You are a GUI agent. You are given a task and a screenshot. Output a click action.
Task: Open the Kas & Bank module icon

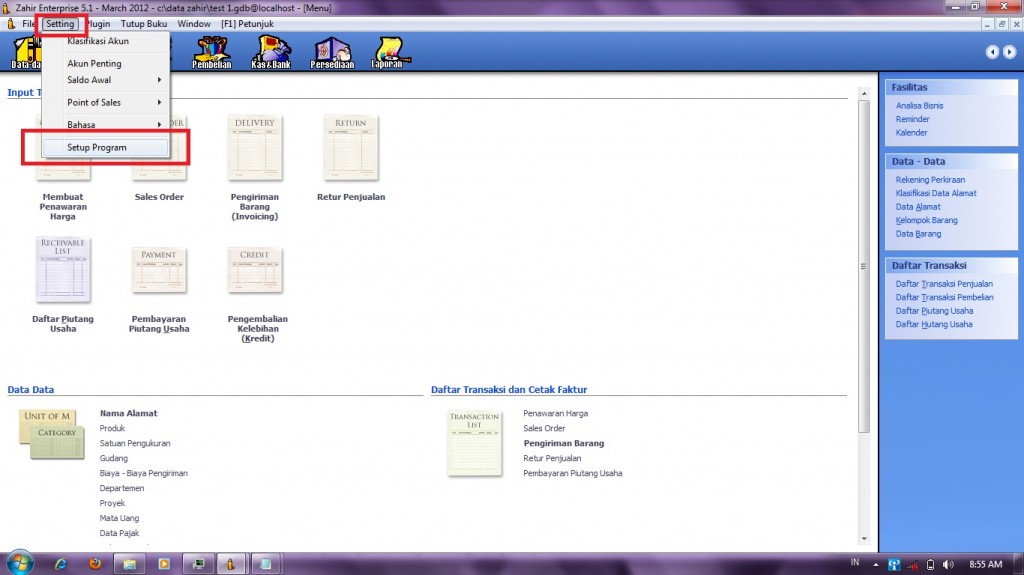pos(271,52)
